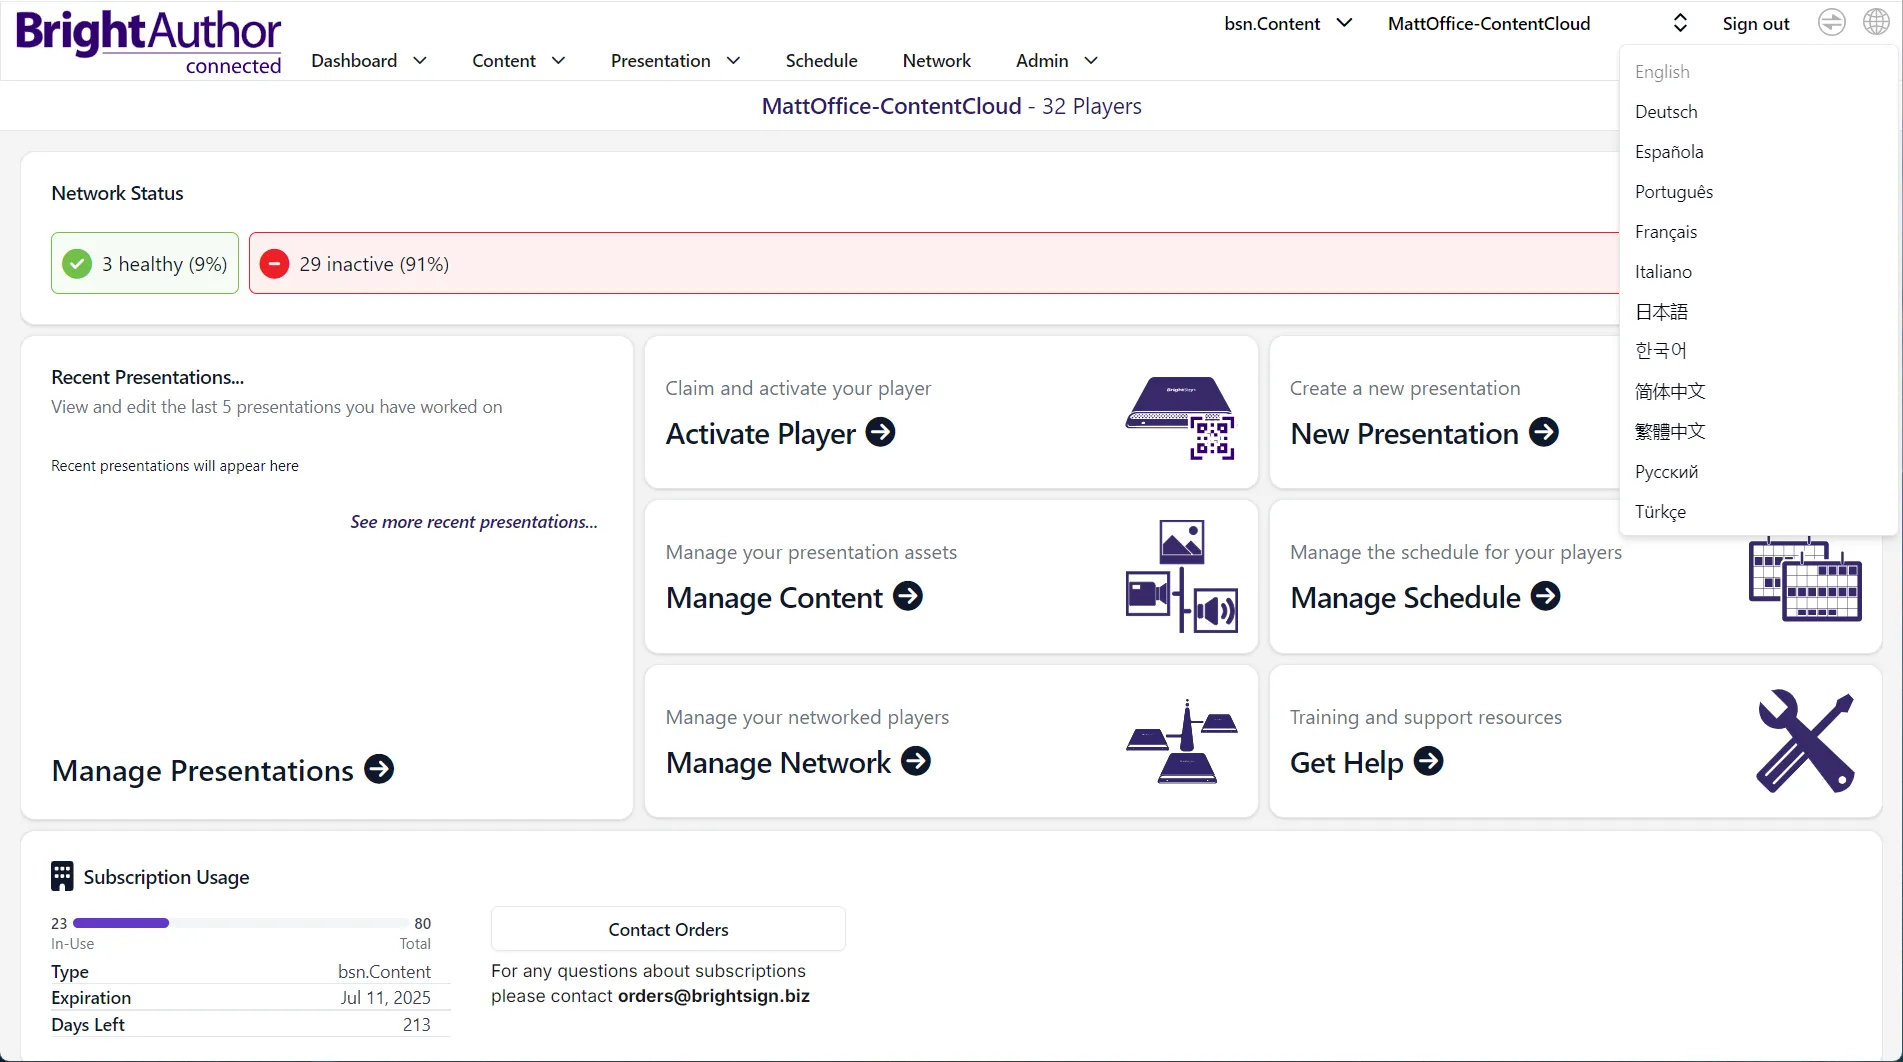Expand the Presentation menu

click(x=676, y=61)
